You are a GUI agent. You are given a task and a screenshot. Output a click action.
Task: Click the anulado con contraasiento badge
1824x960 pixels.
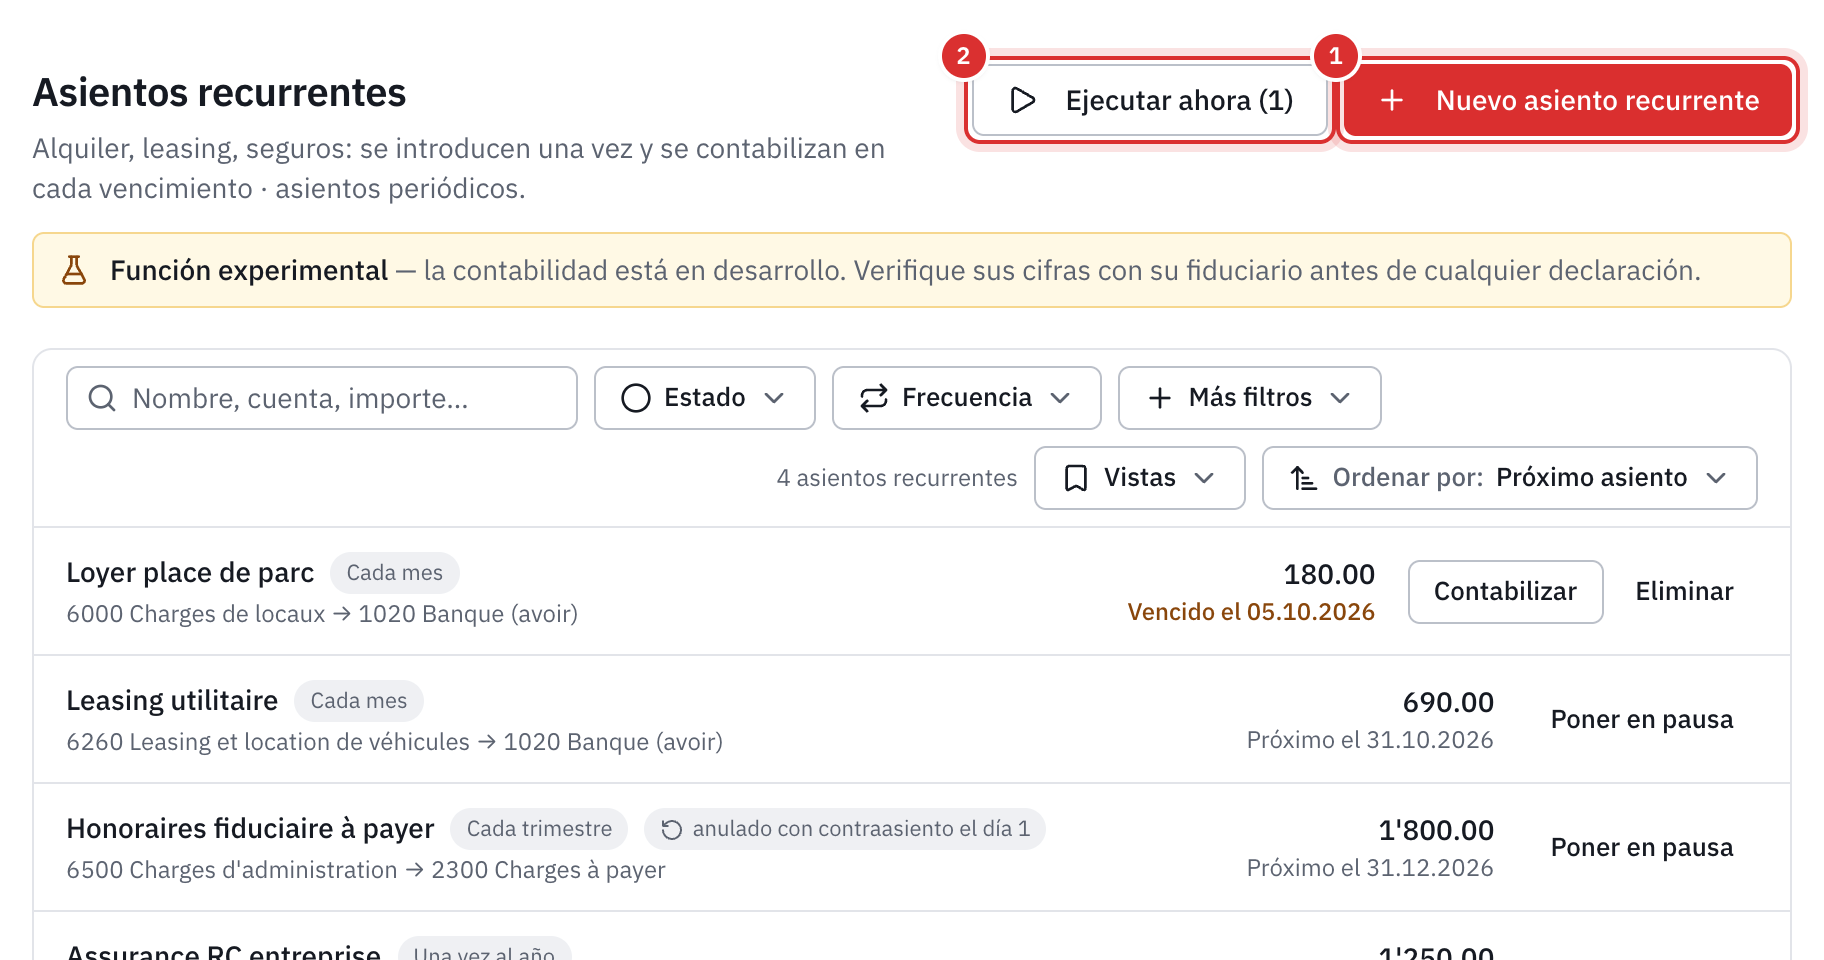point(845,829)
